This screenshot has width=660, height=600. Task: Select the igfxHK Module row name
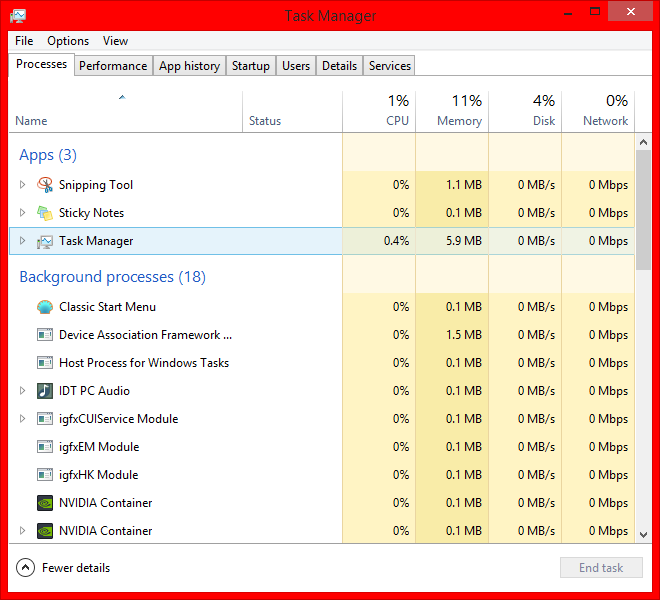[x=98, y=475]
